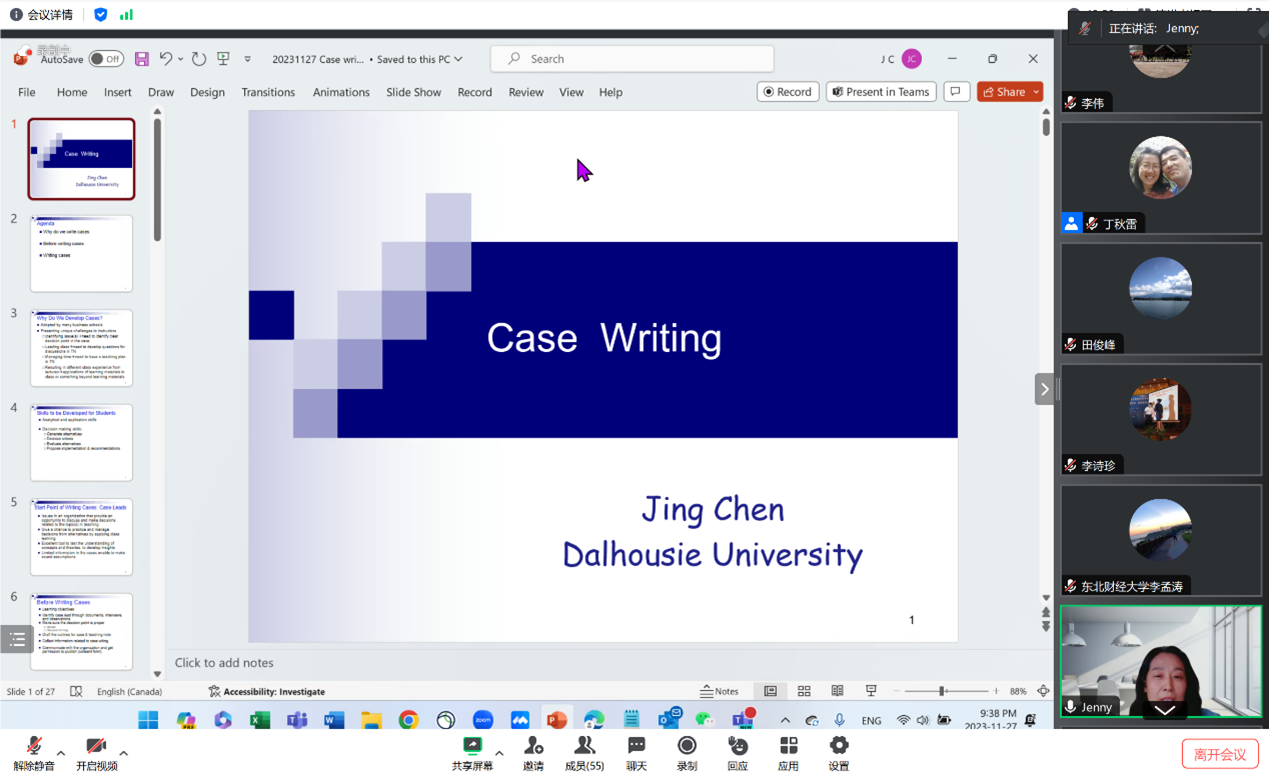Select slide 3 thumbnail Why Do We Develop Cases
Image resolution: width=1269 pixels, height=777 pixels.
click(81, 348)
